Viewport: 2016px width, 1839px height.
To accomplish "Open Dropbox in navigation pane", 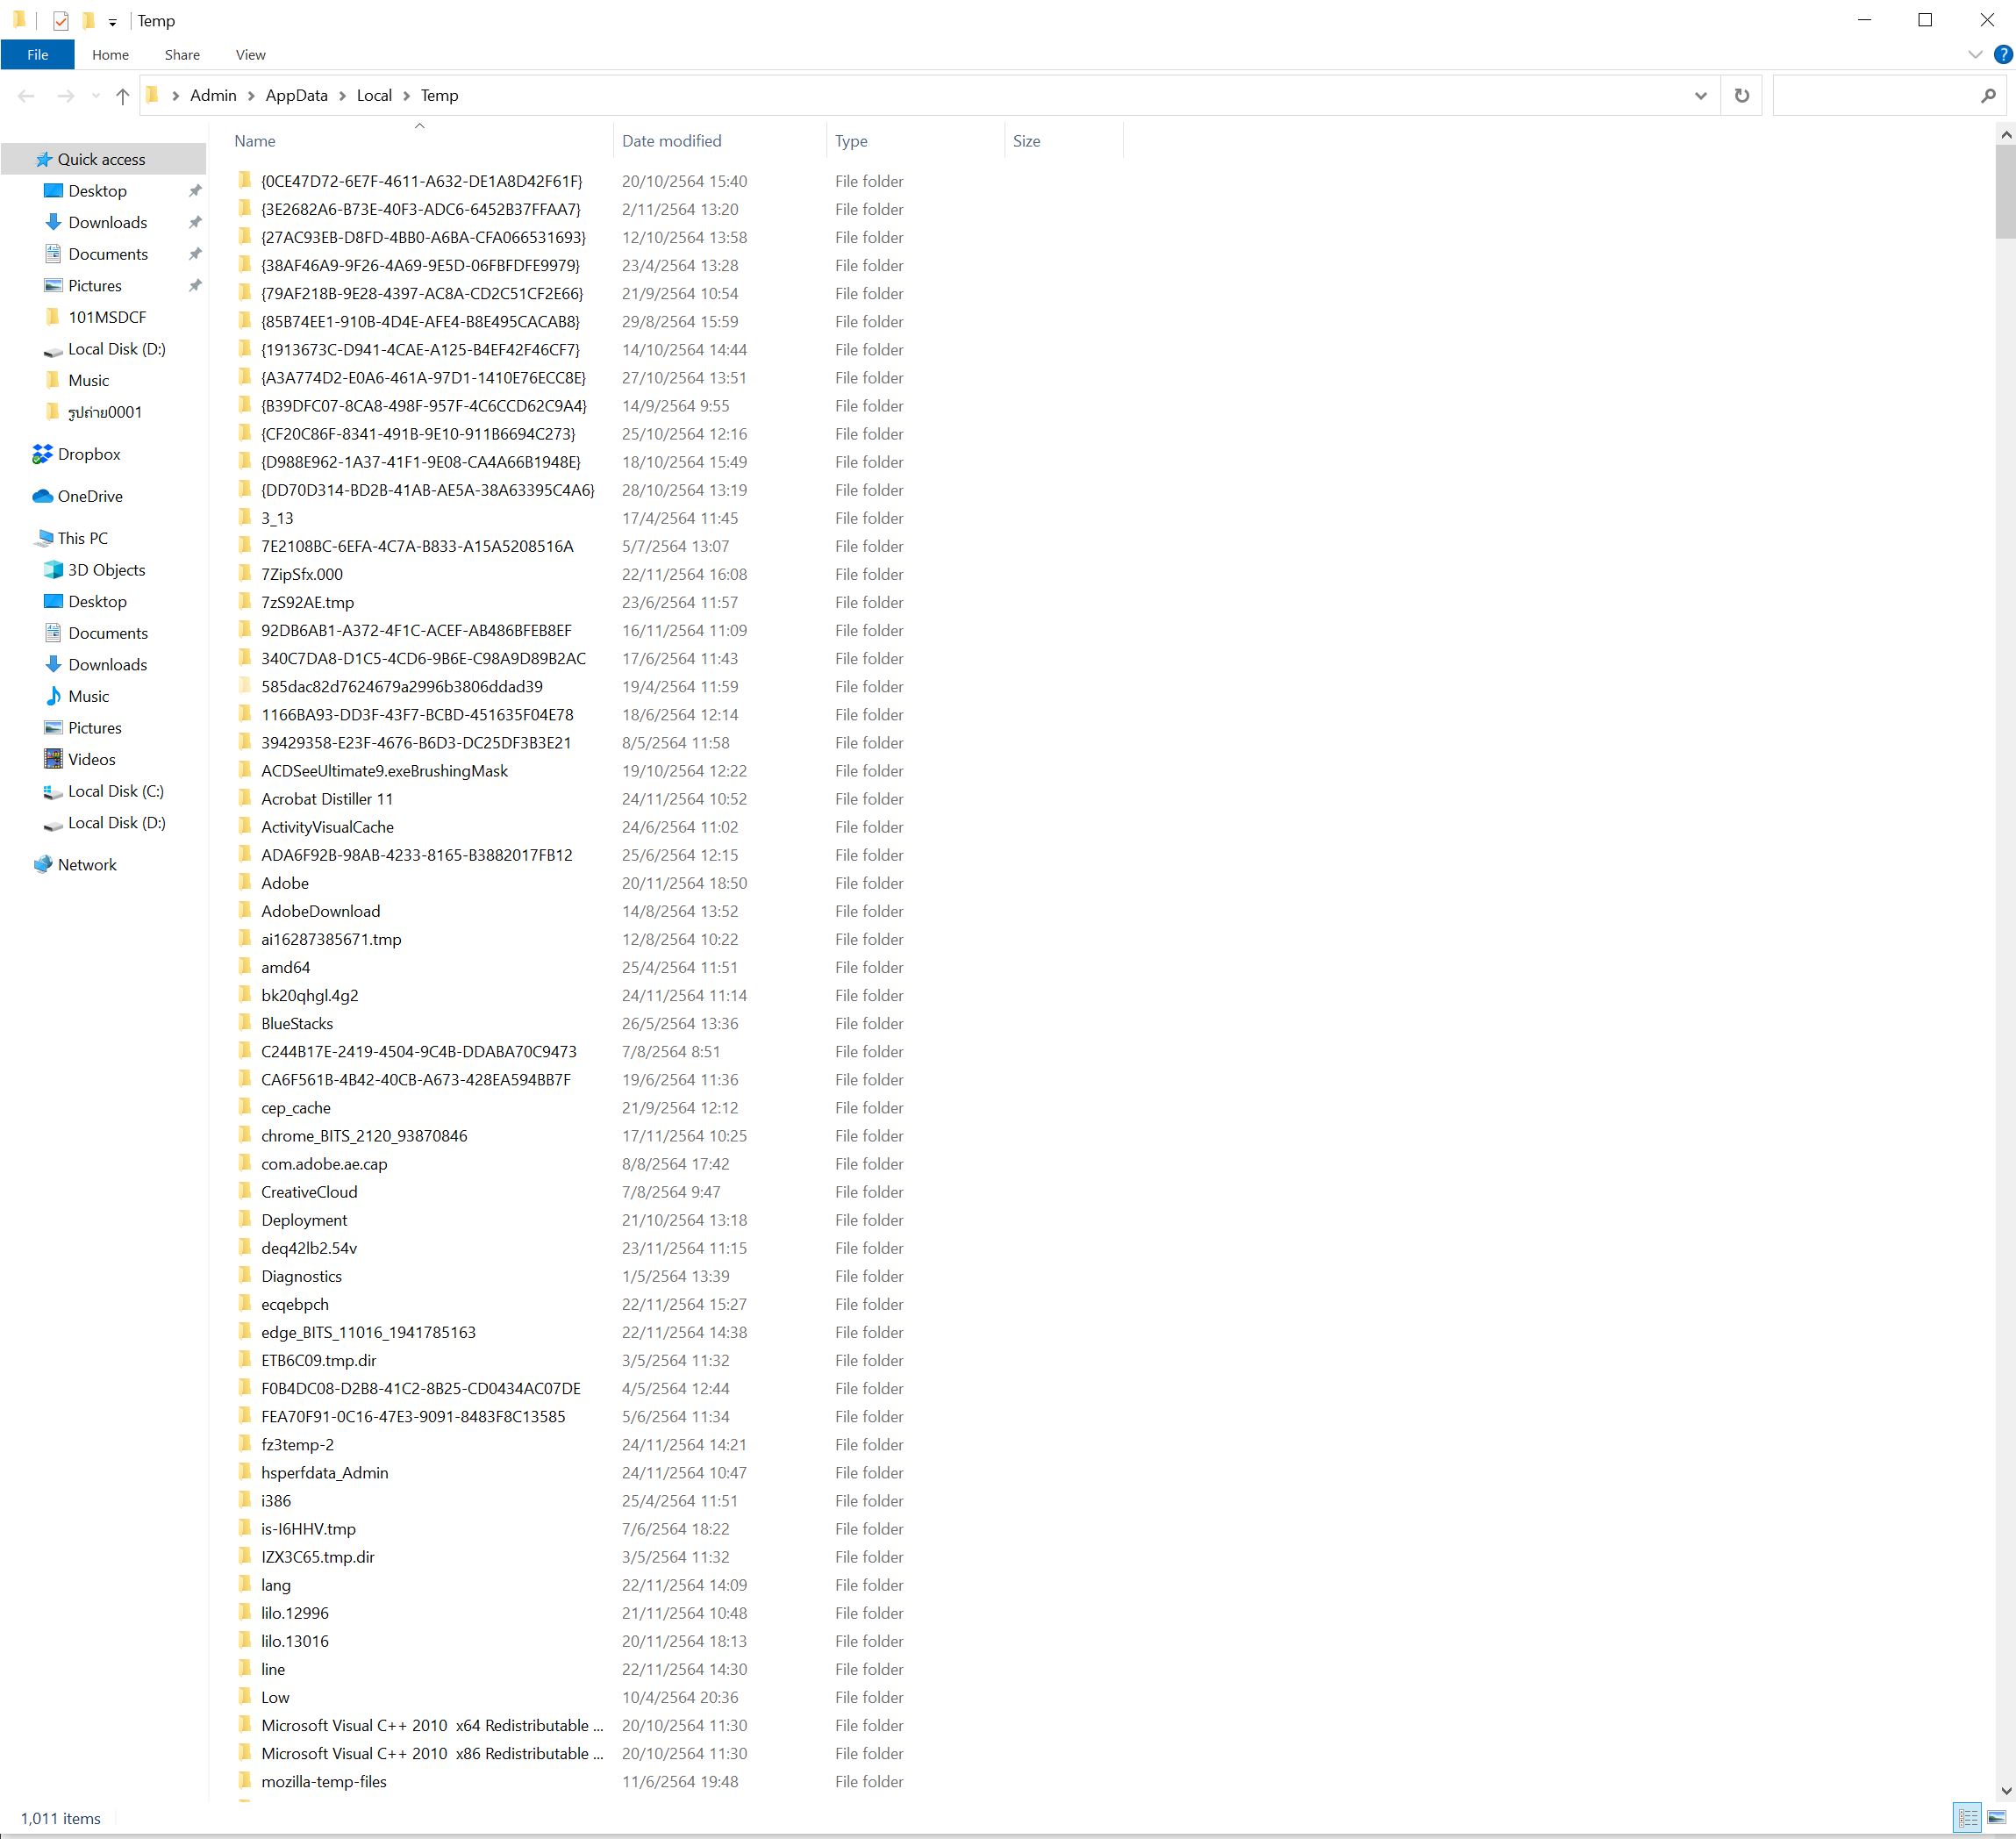I will [x=88, y=454].
